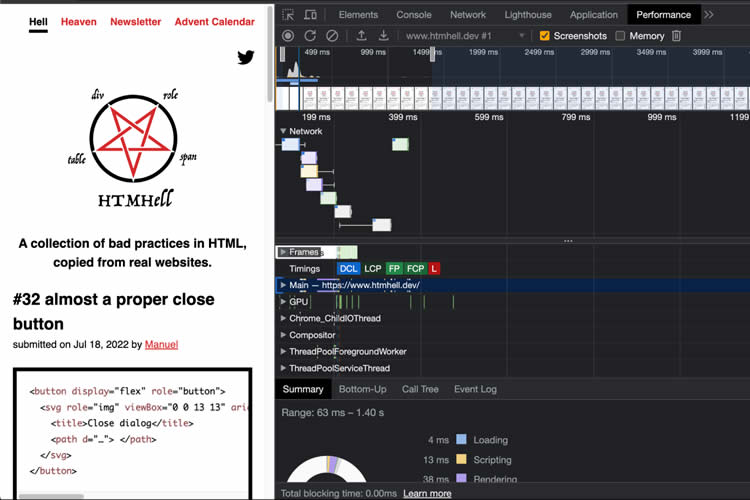Open author Manuel's link
Image resolution: width=750 pixels, height=500 pixels.
tap(161, 344)
